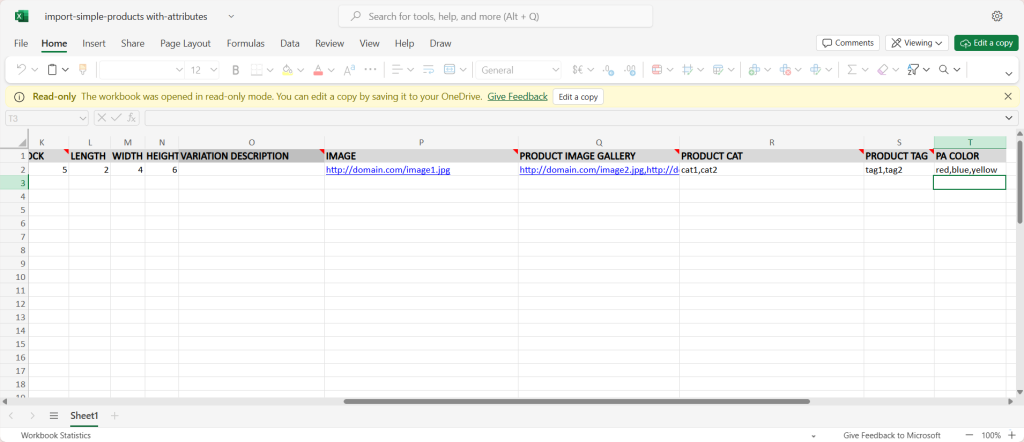1024x442 pixels.
Task: Click the Borders icon
Action: [257, 70]
